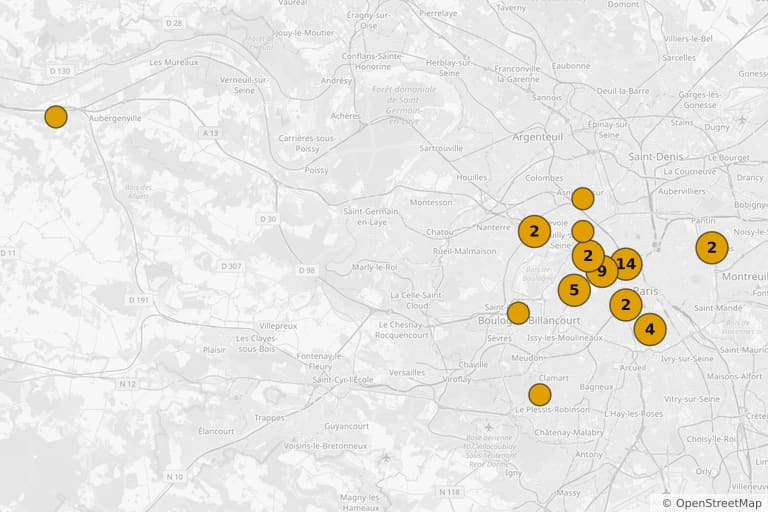Click the Argenteuil map label
Screen dimensions: 768x512
click(538, 137)
